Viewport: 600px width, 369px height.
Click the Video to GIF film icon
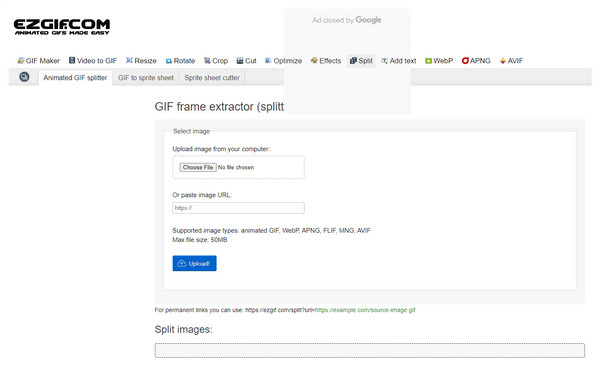(72, 60)
